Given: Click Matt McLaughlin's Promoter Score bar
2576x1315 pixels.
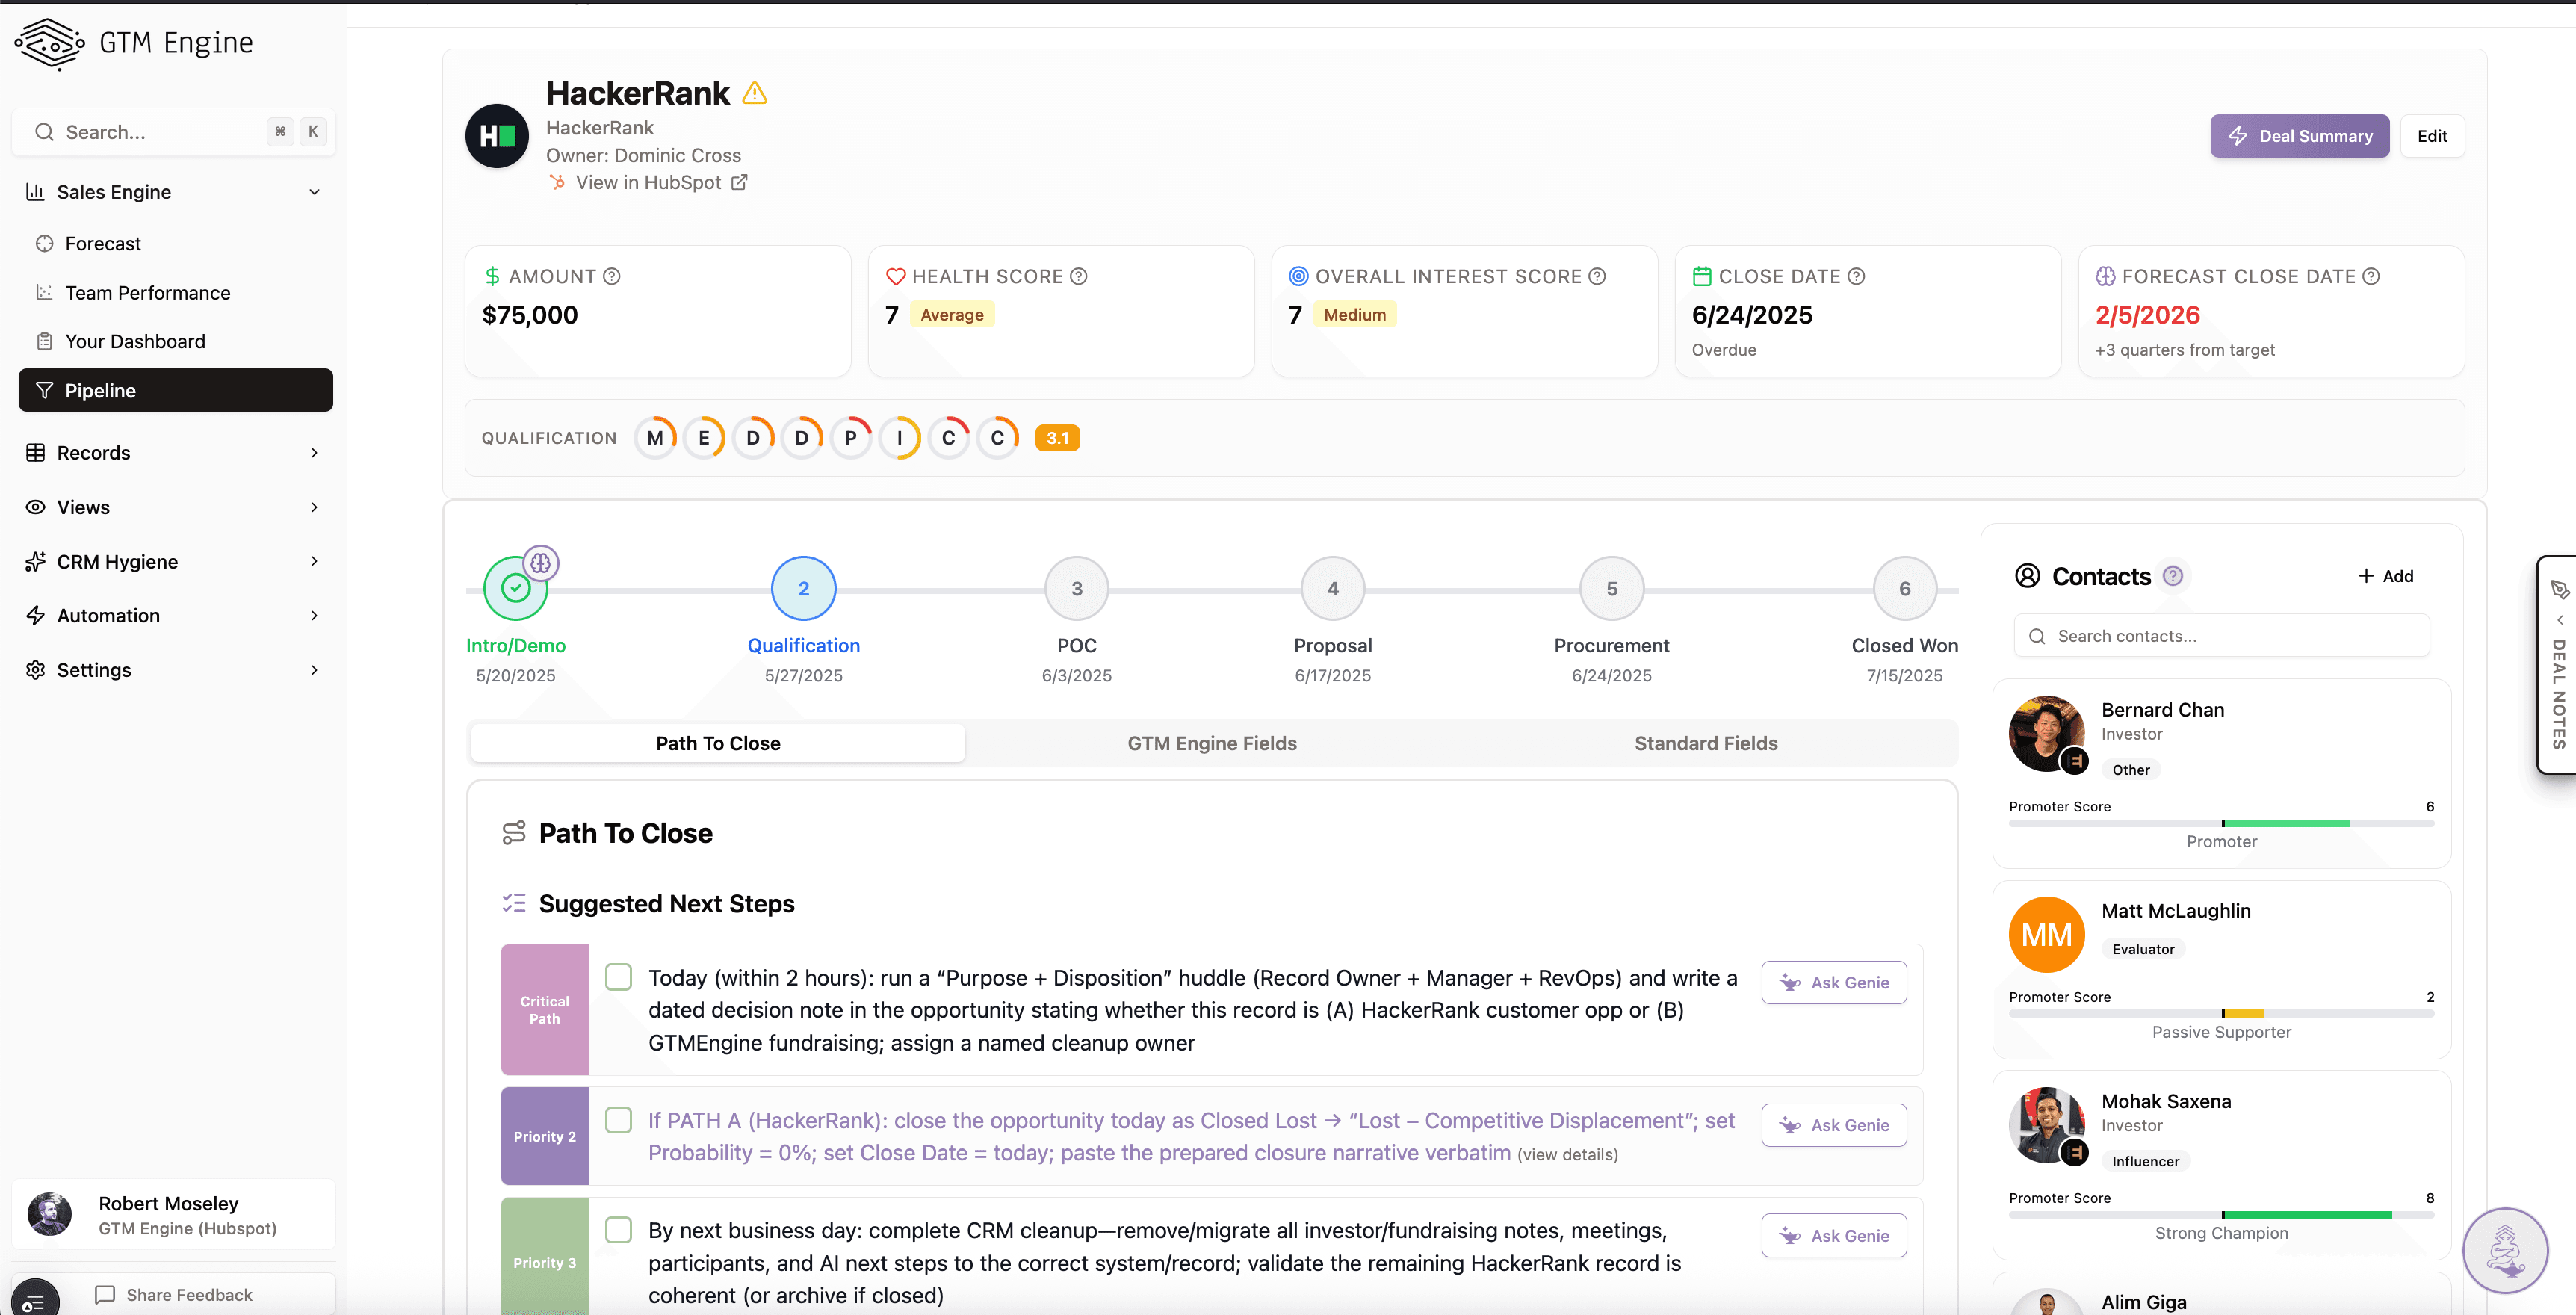Looking at the screenshot, I should tap(2221, 1014).
